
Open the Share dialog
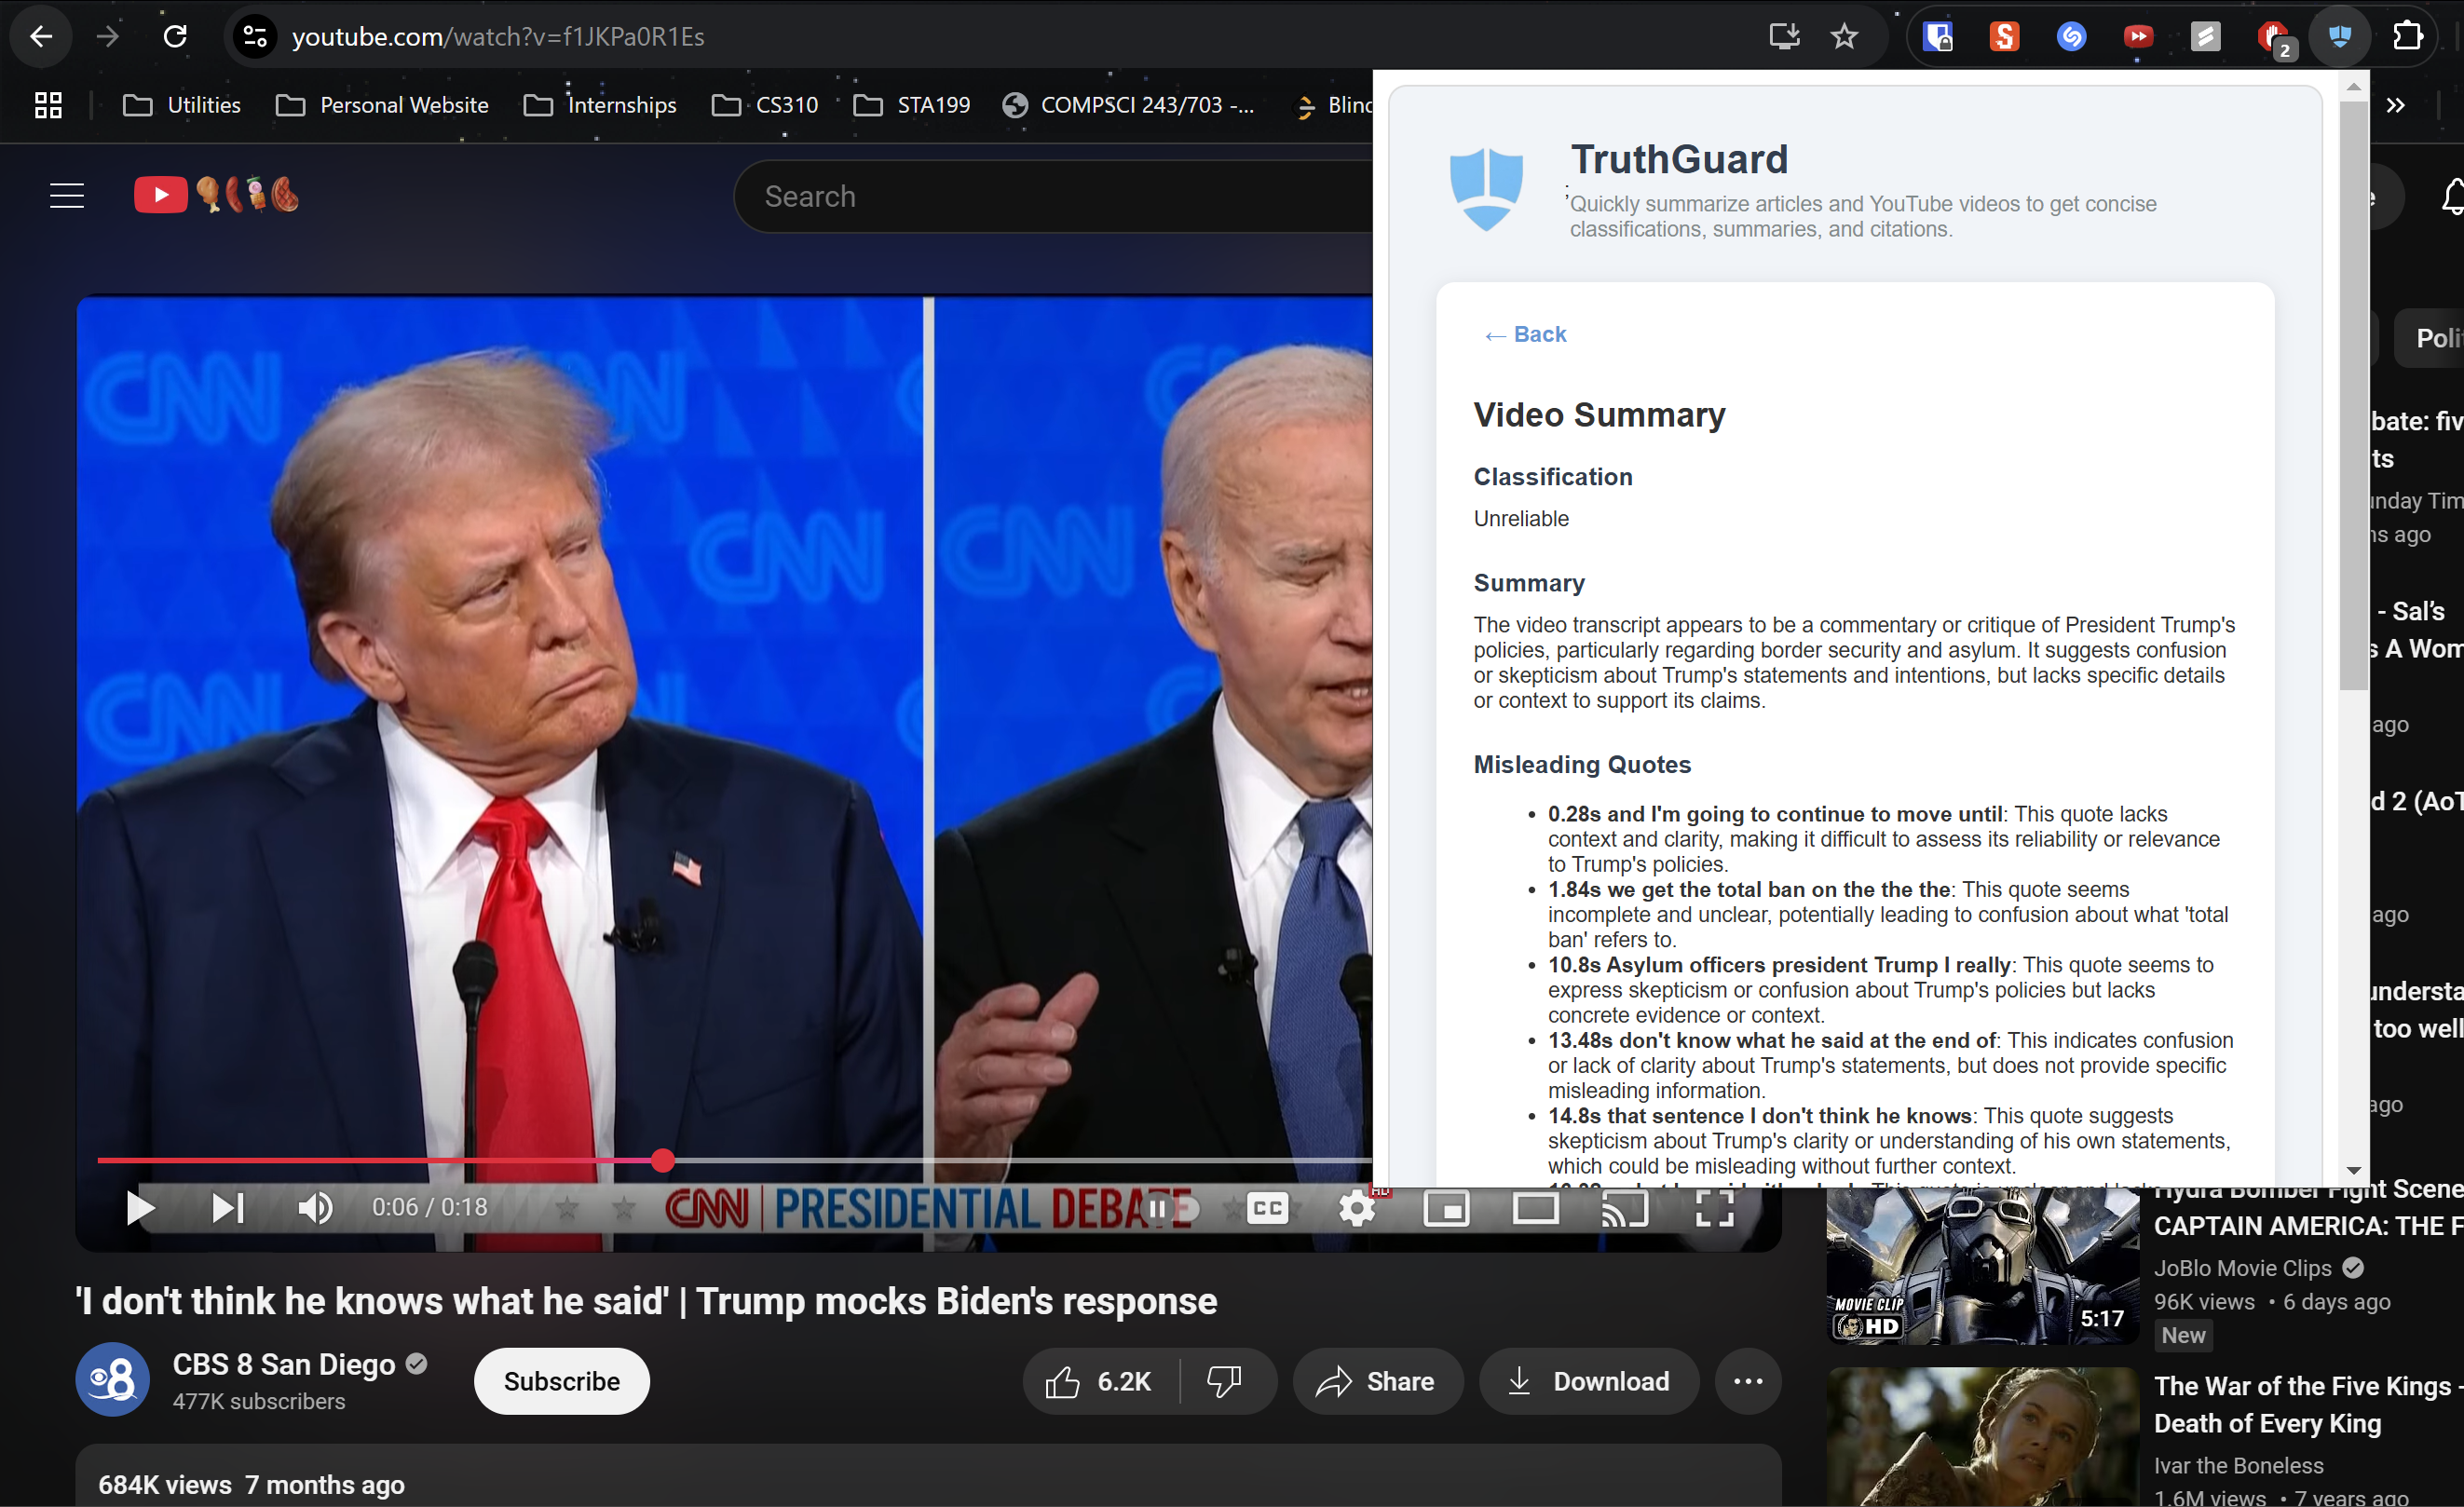[x=1376, y=1381]
